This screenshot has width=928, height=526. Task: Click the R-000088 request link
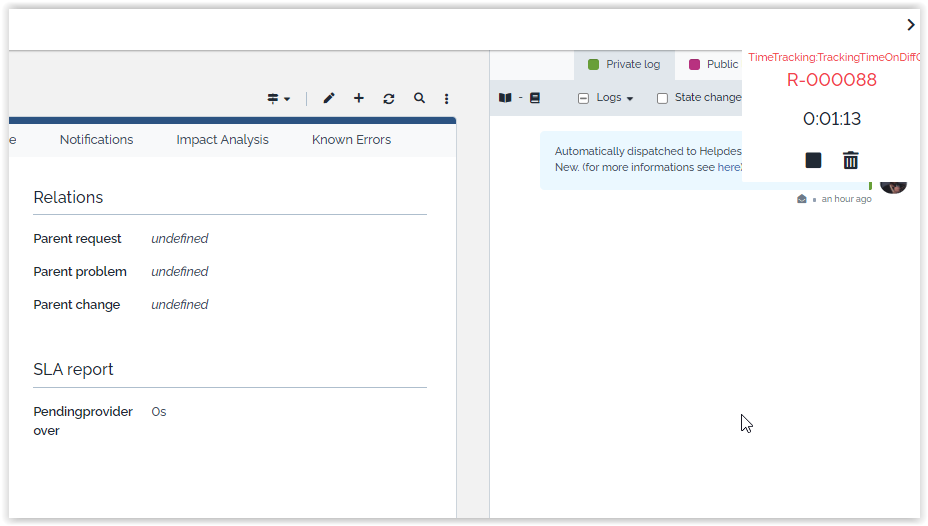(831, 80)
